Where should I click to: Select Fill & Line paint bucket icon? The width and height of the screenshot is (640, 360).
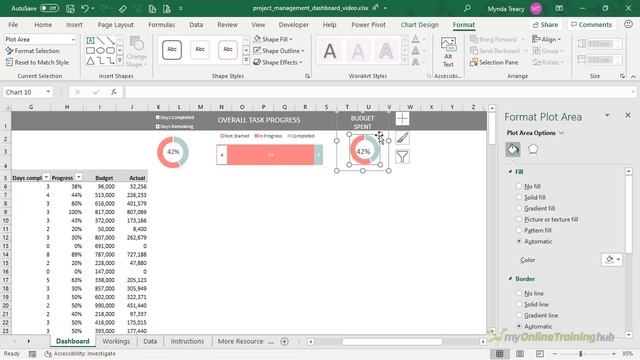tap(513, 149)
